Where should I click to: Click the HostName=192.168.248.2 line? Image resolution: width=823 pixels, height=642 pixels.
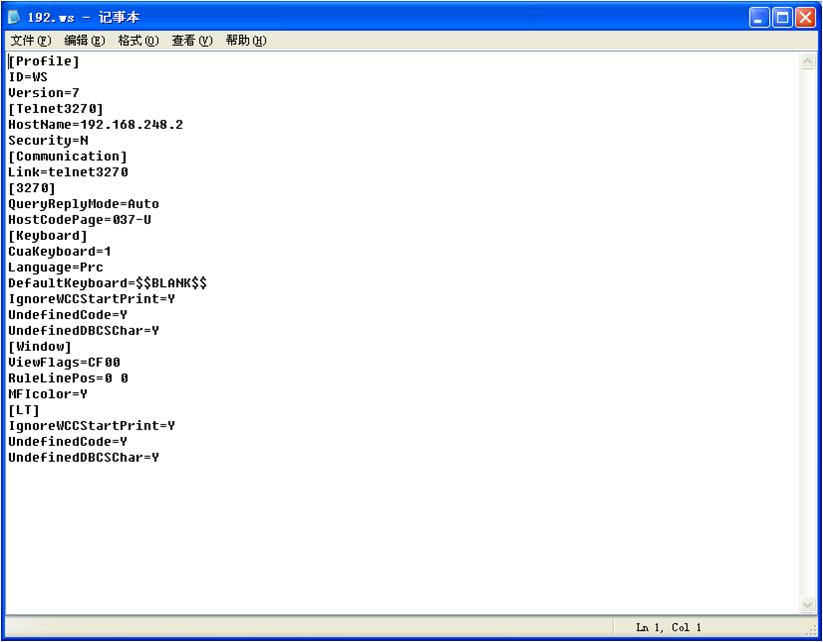pyautogui.click(x=96, y=124)
